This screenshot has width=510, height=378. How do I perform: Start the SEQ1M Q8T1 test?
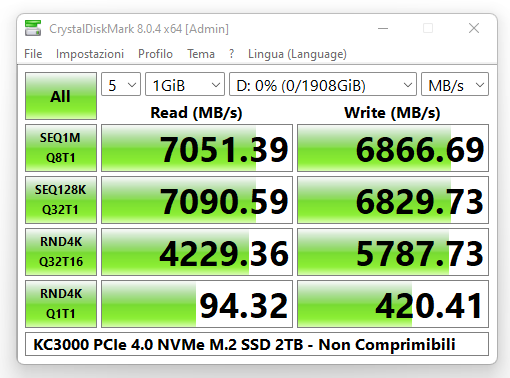click(61, 148)
